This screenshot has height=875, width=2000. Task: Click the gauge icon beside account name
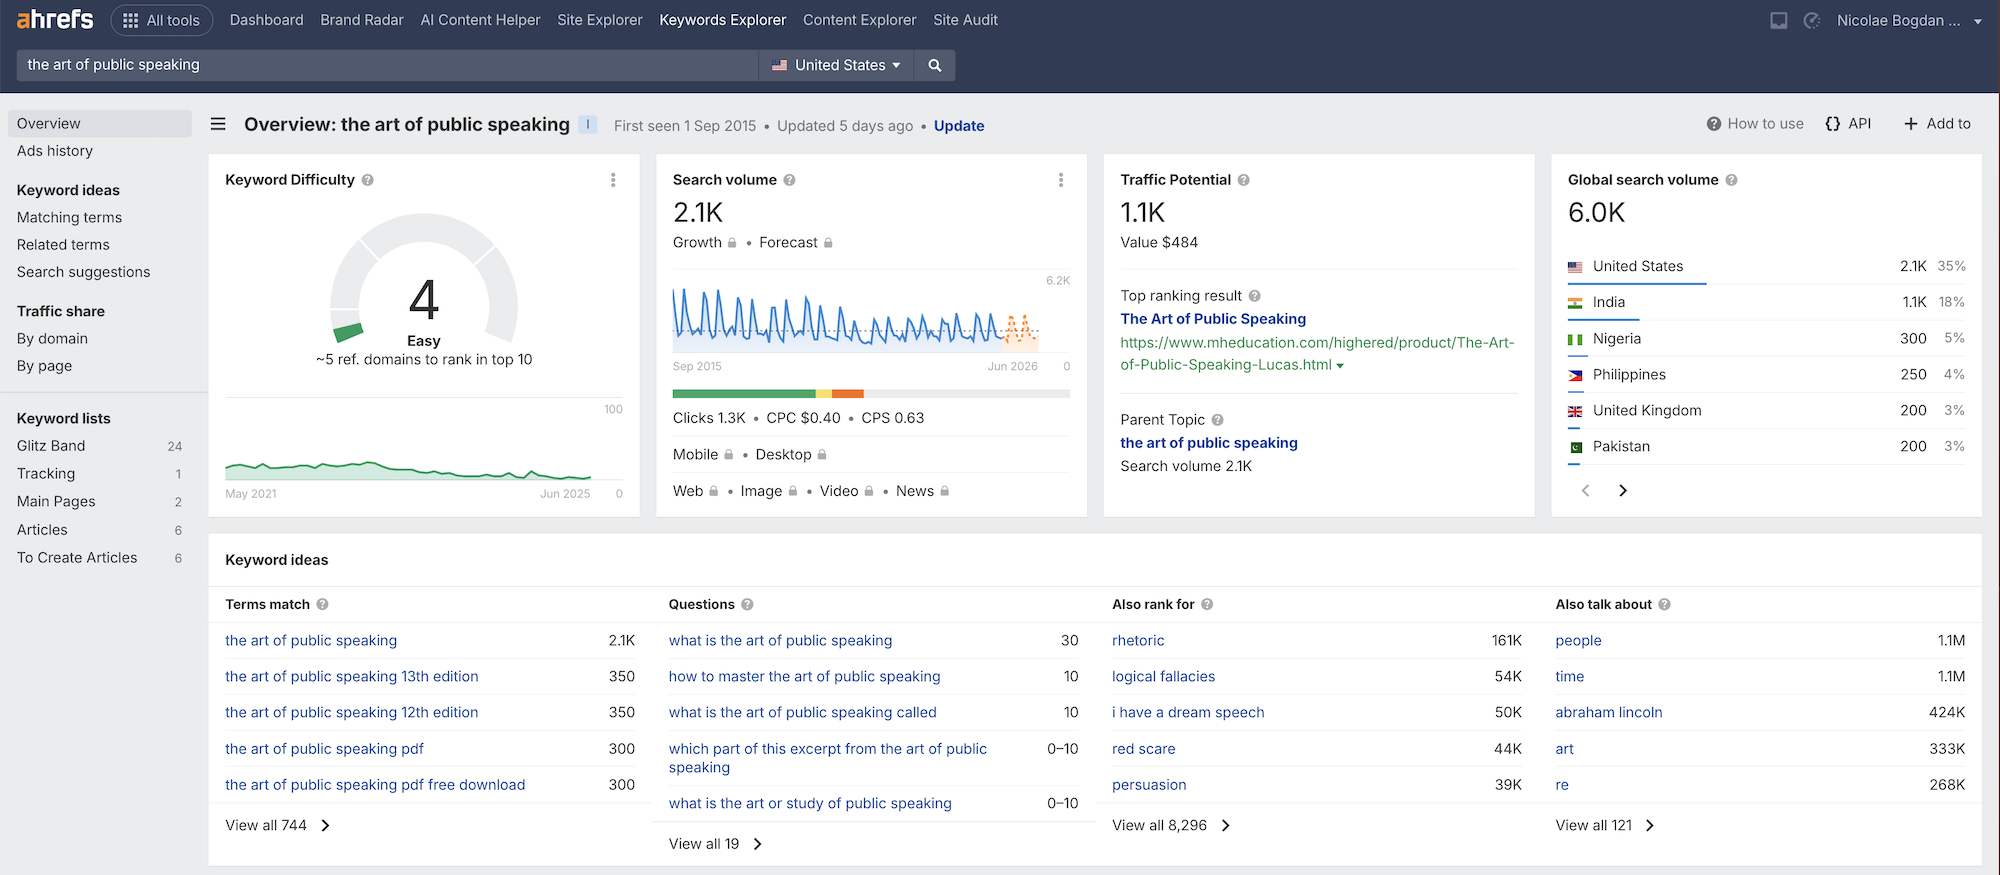pyautogui.click(x=1812, y=20)
